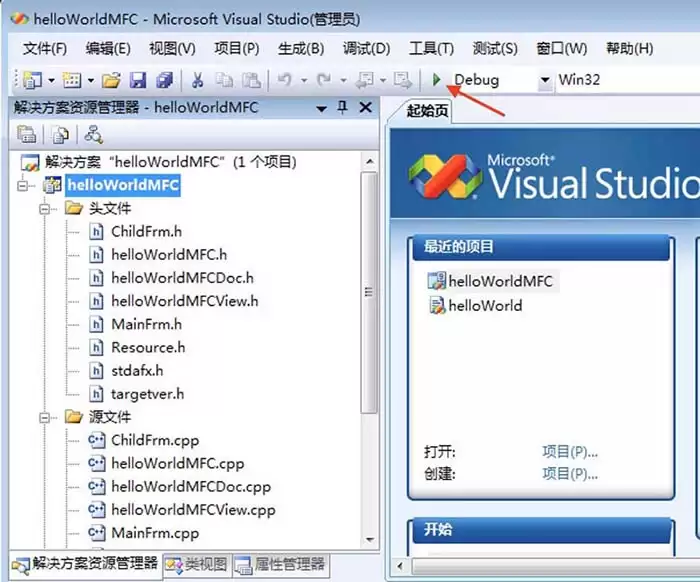Open the Navigate Backward dropdown arrow

pos(383,81)
